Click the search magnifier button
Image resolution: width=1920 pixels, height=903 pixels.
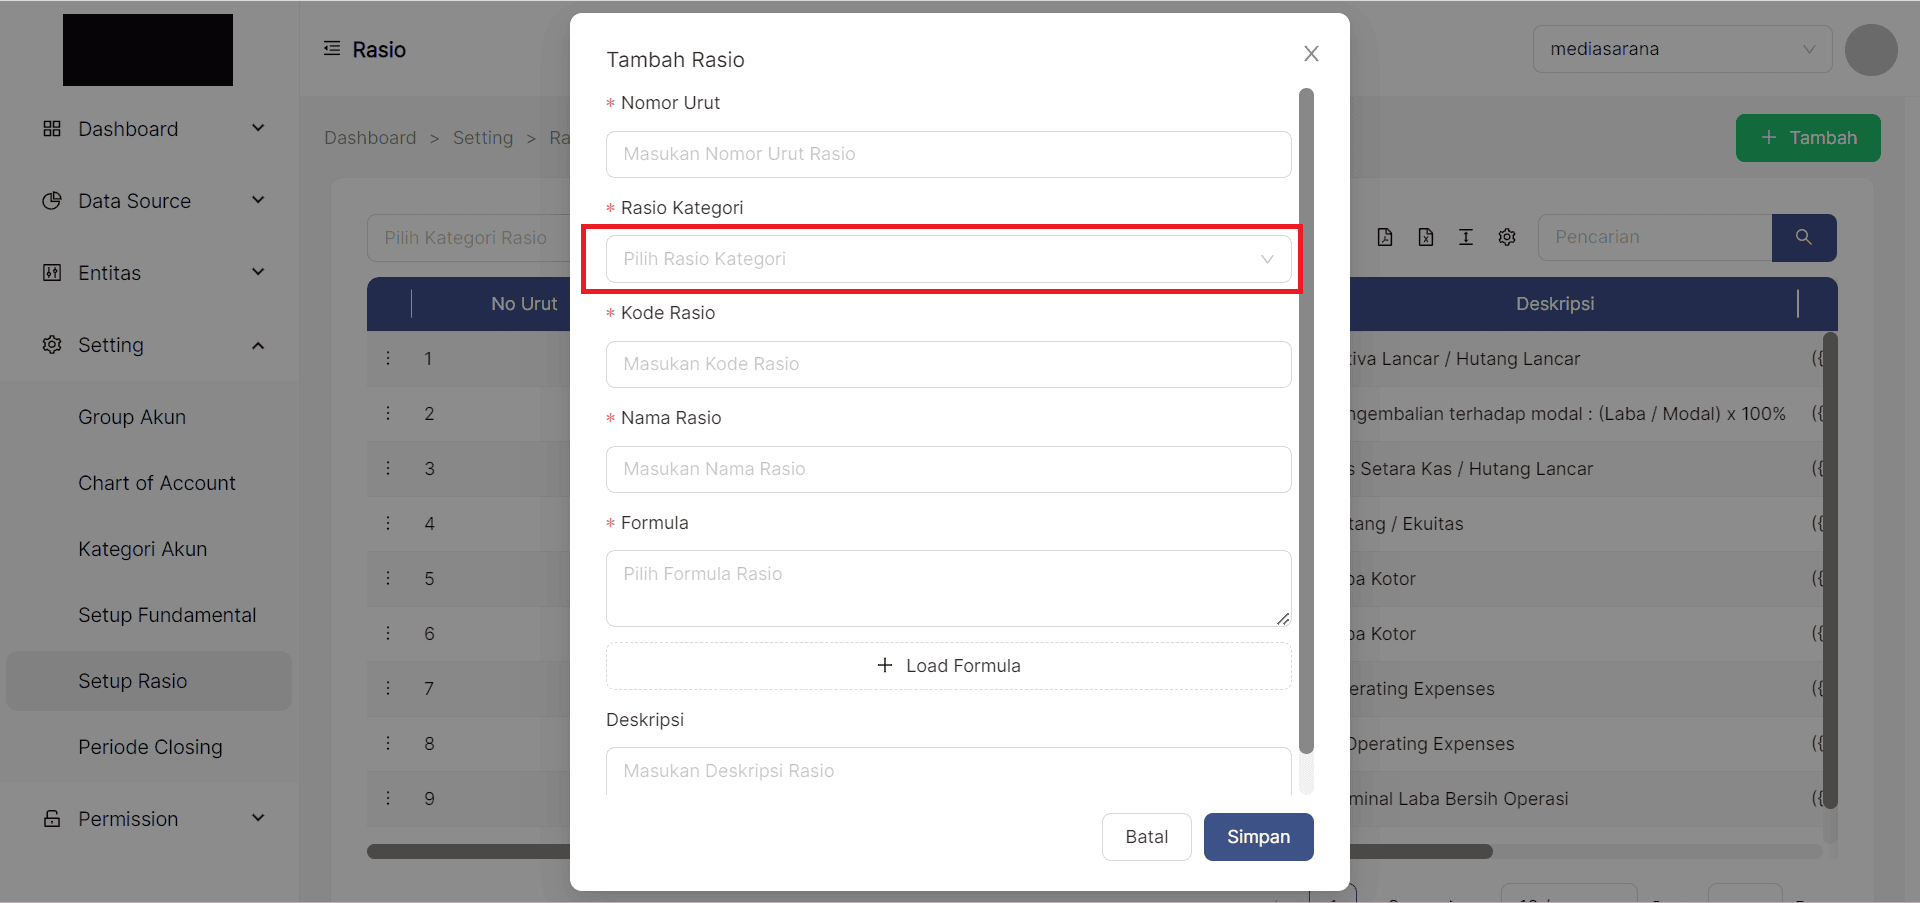pyautogui.click(x=1804, y=237)
